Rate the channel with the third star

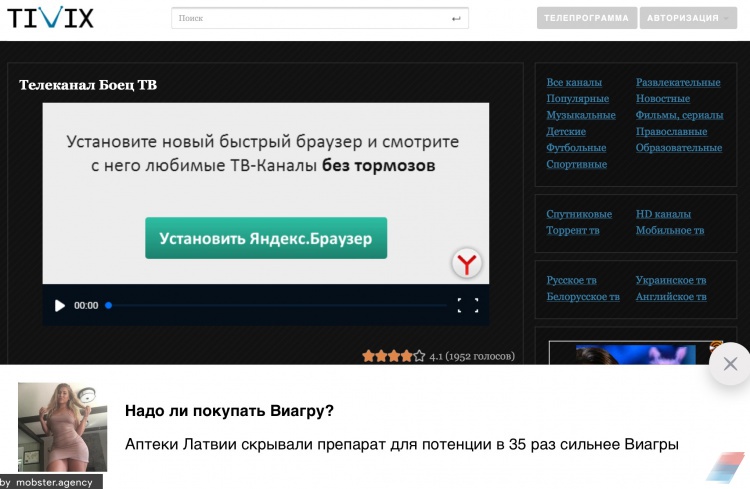pos(394,356)
